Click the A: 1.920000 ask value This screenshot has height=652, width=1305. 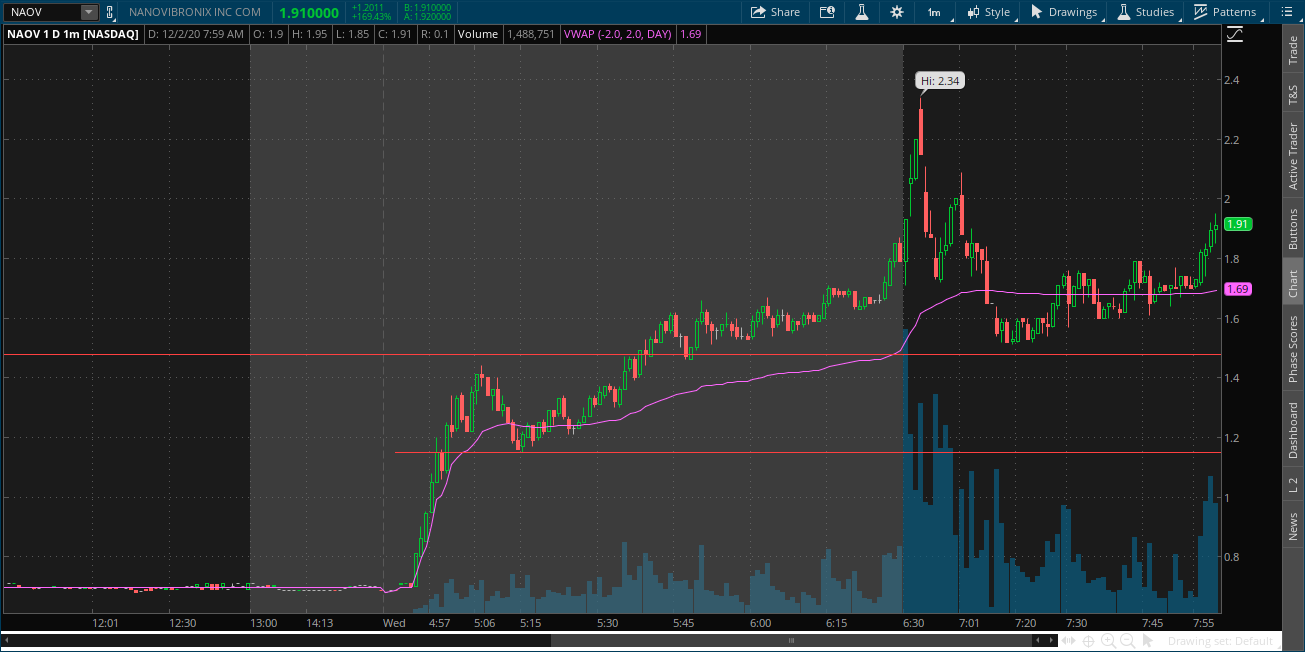(427, 17)
